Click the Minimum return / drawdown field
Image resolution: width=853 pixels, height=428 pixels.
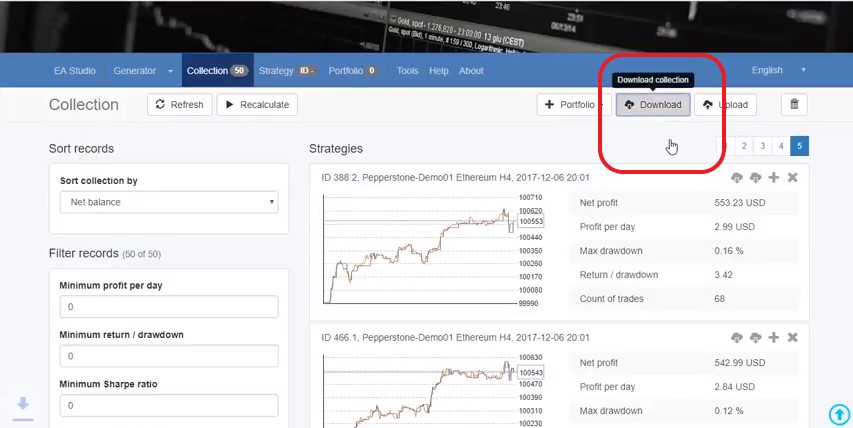[169, 356]
